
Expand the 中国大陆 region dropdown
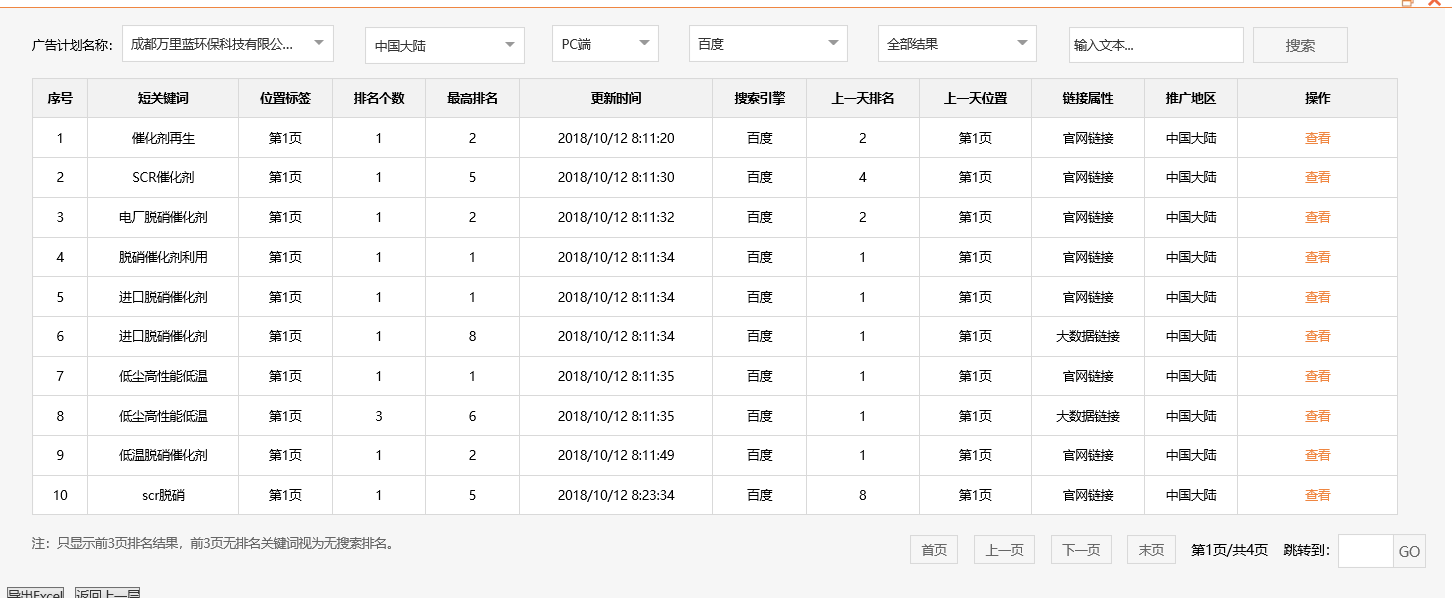point(444,44)
